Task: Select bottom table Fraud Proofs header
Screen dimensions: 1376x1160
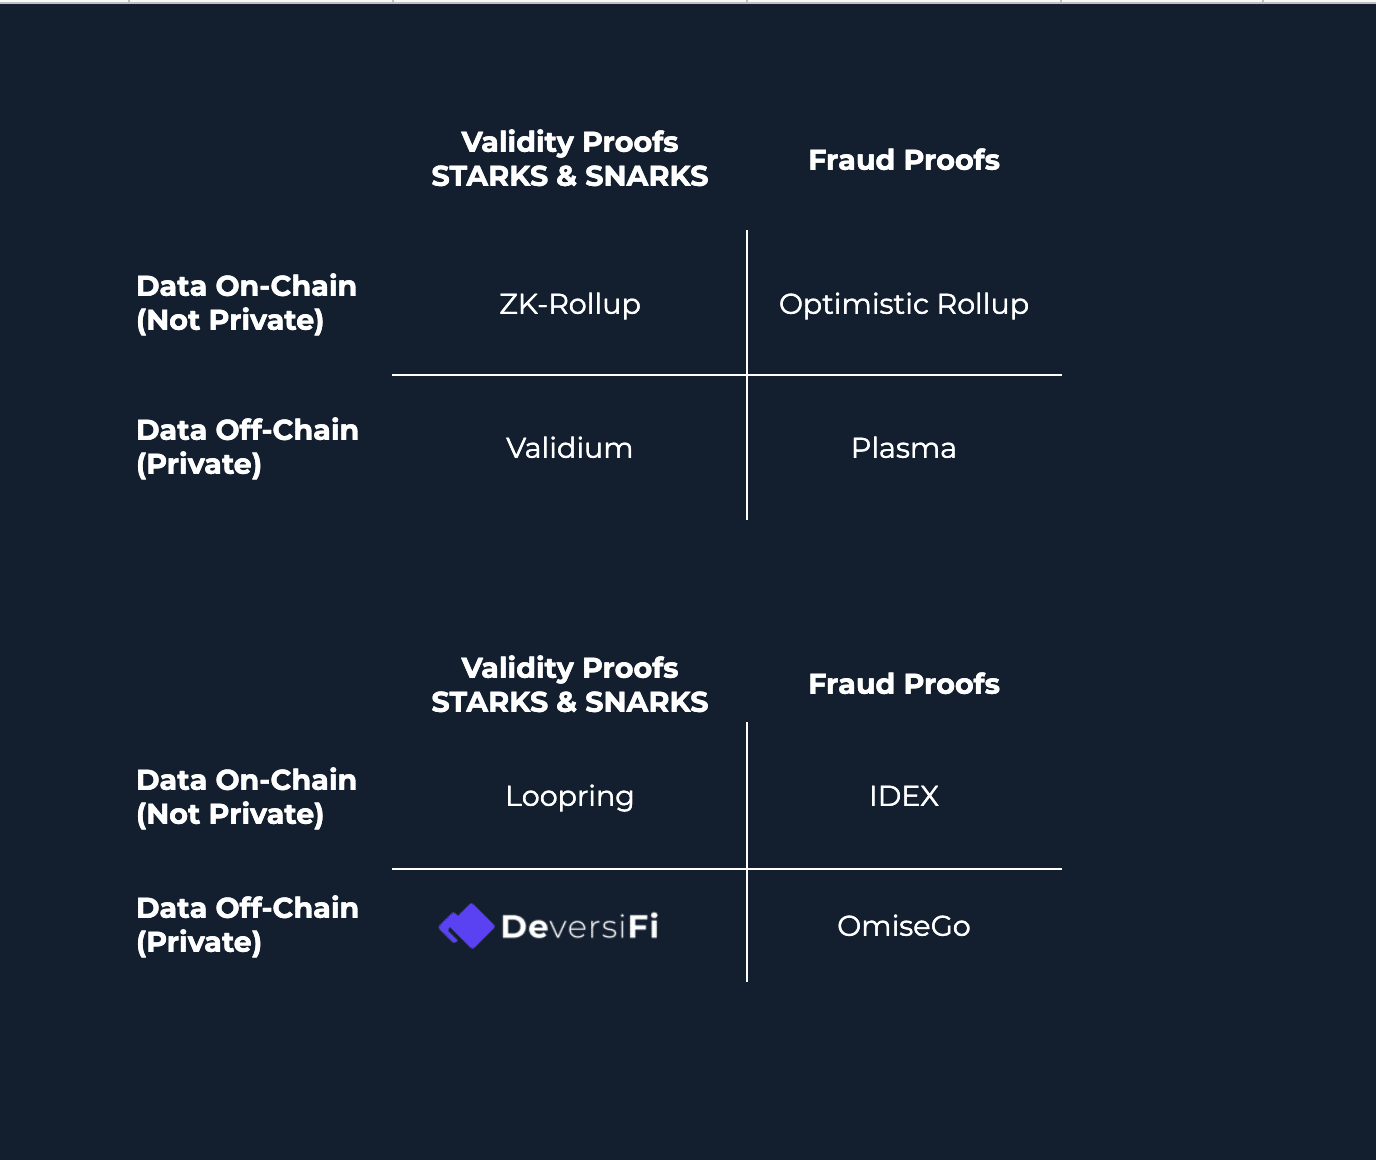Action: point(904,684)
